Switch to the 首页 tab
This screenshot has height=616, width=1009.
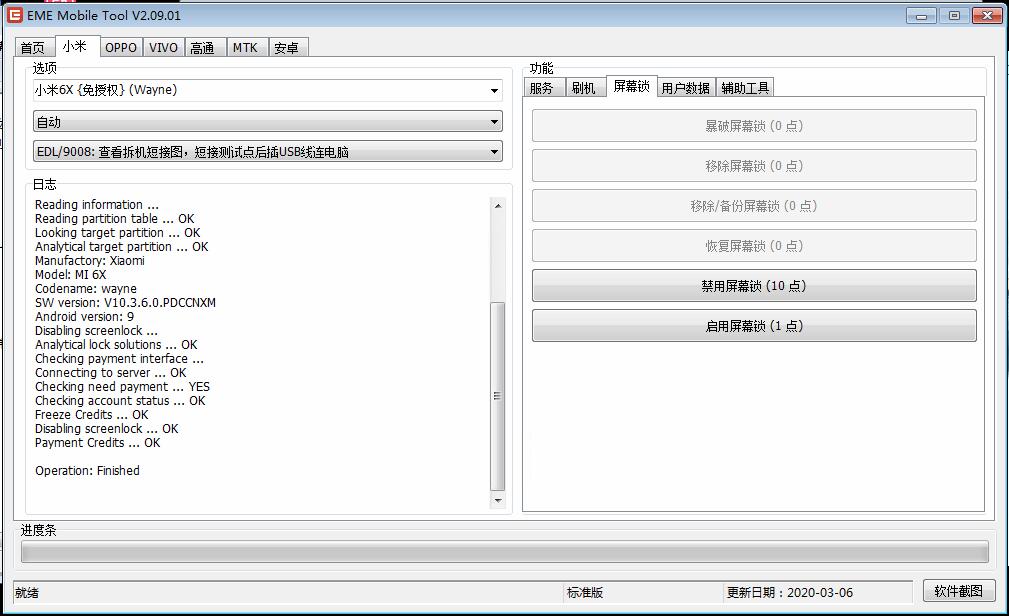click(x=34, y=48)
